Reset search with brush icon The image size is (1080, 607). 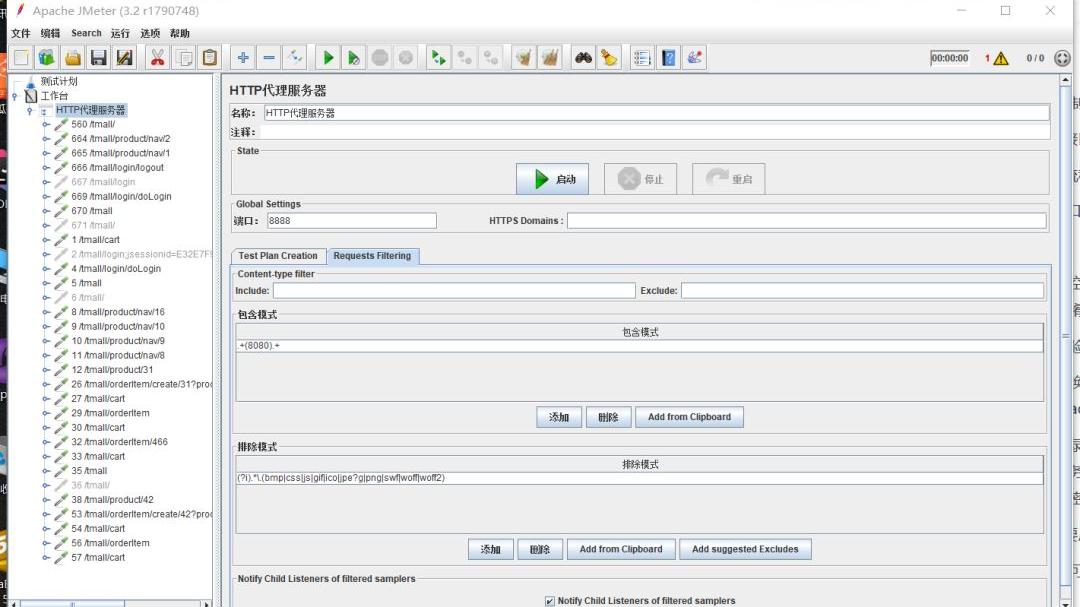click(x=609, y=58)
